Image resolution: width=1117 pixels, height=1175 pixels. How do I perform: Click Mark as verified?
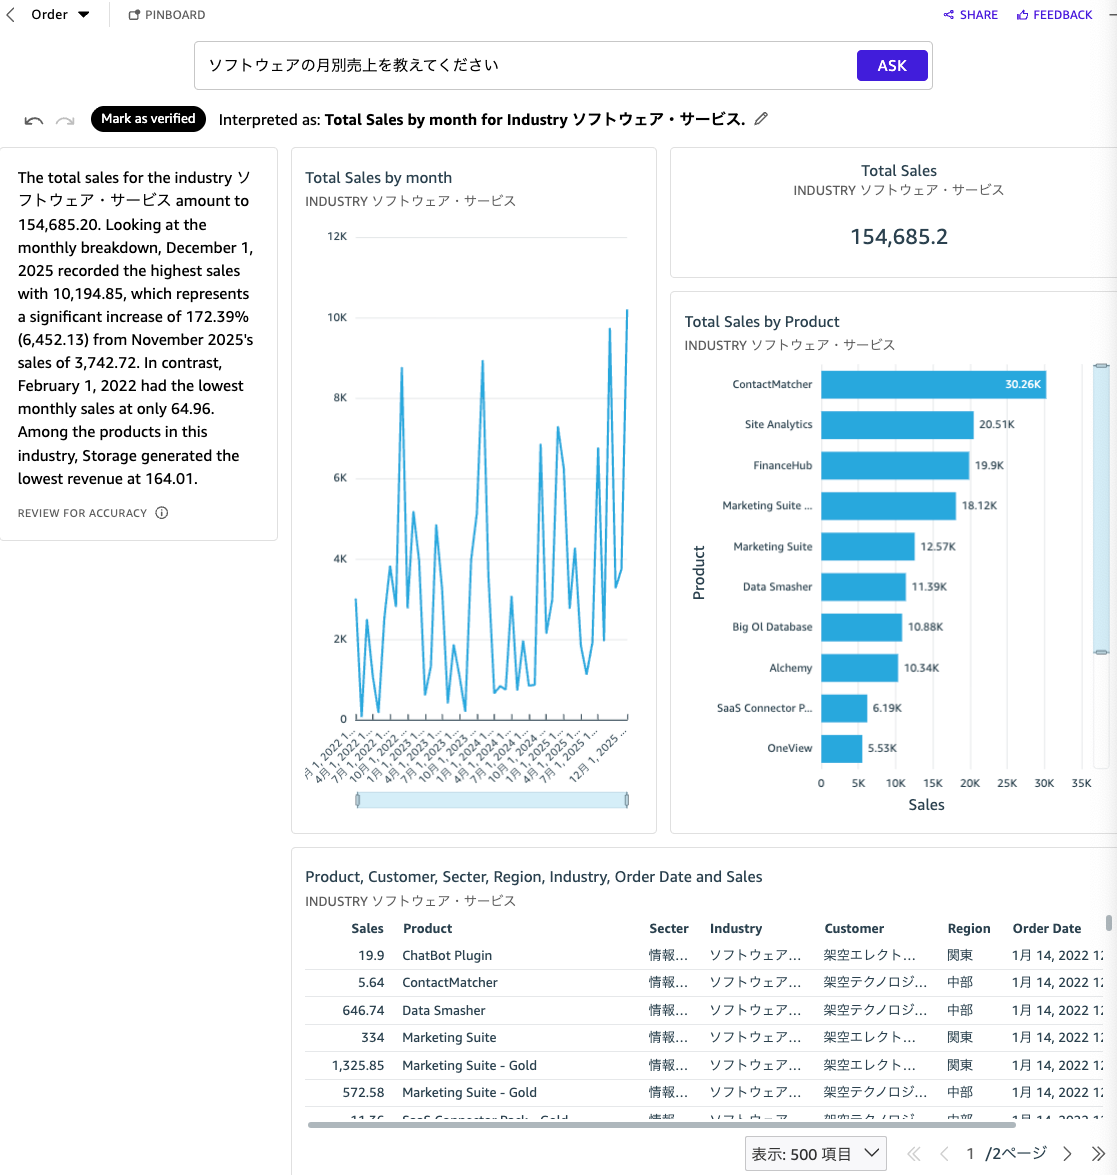click(148, 118)
